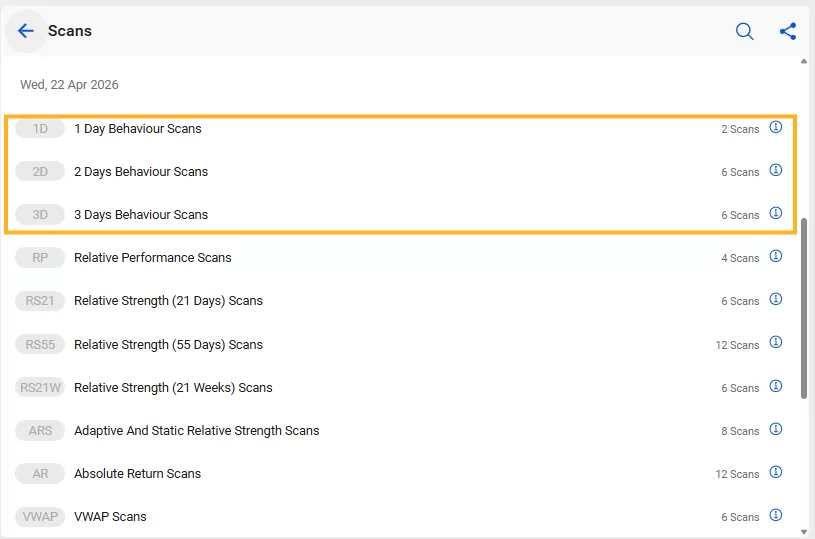815x539 pixels.
Task: Show info for 2 Days Behaviour Scans
Action: coord(776,171)
